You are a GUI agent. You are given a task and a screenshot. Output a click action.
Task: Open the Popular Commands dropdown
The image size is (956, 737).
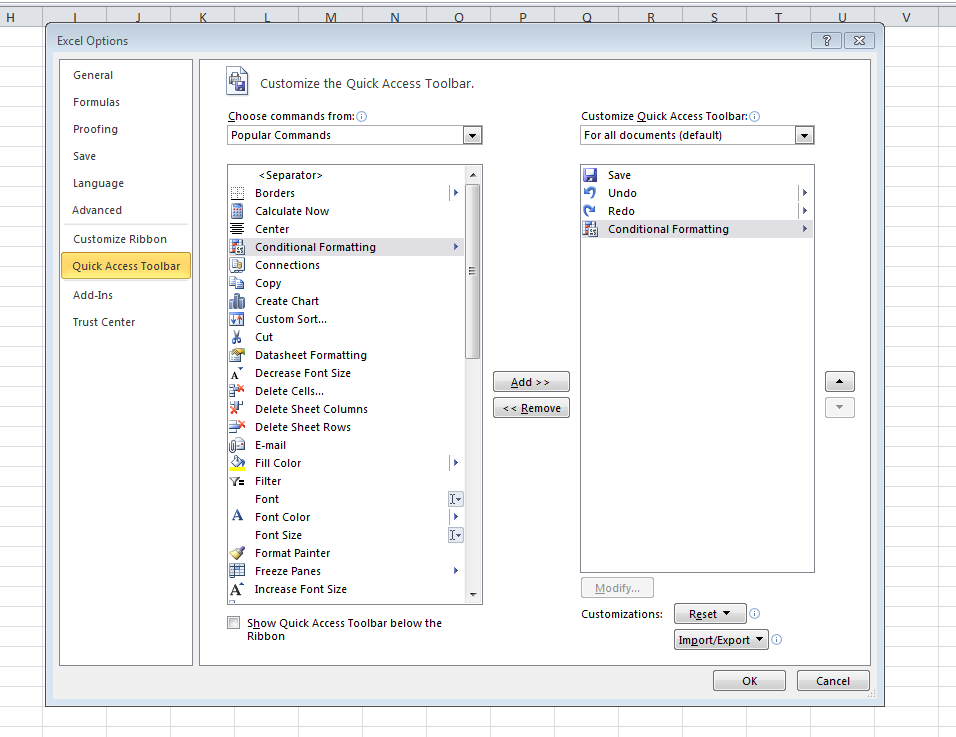click(x=473, y=135)
